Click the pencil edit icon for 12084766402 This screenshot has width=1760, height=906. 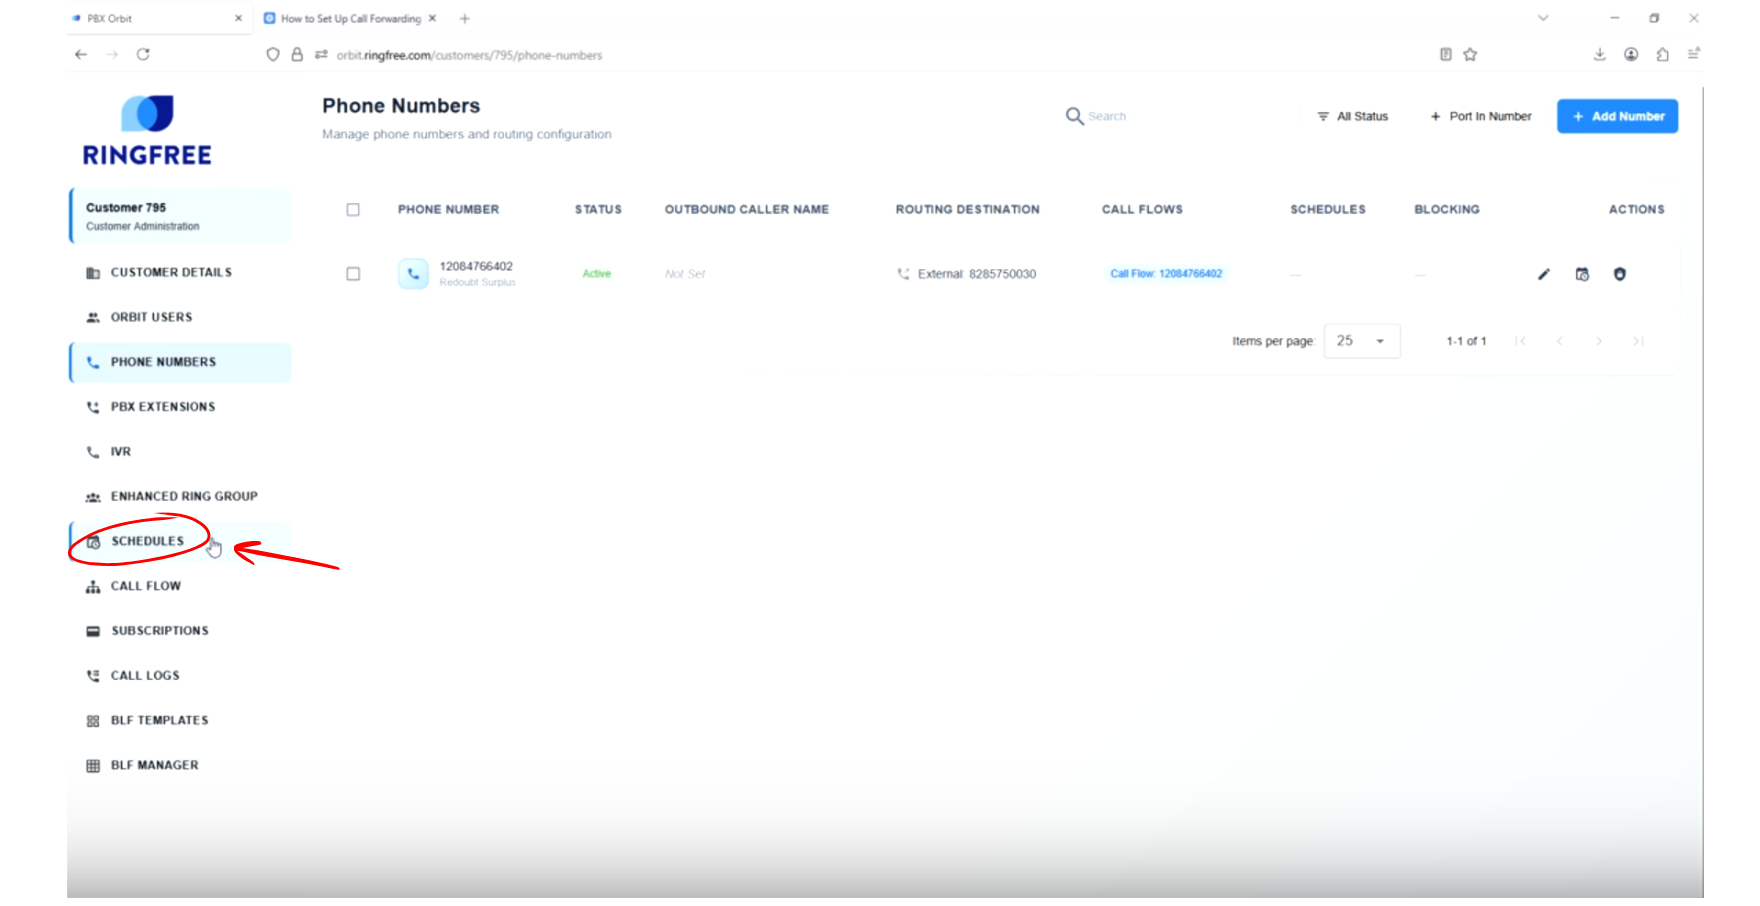[1543, 274]
